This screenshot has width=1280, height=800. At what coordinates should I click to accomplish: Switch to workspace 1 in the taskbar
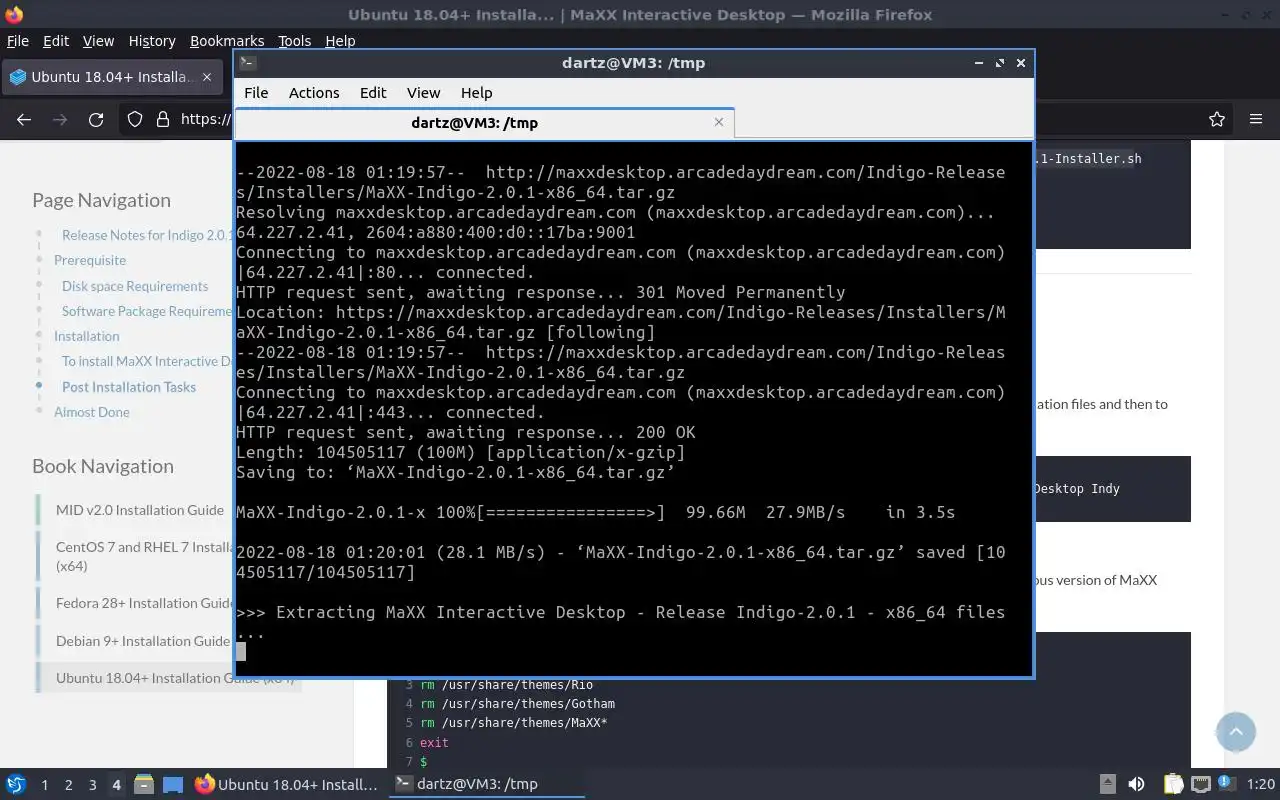click(x=44, y=785)
